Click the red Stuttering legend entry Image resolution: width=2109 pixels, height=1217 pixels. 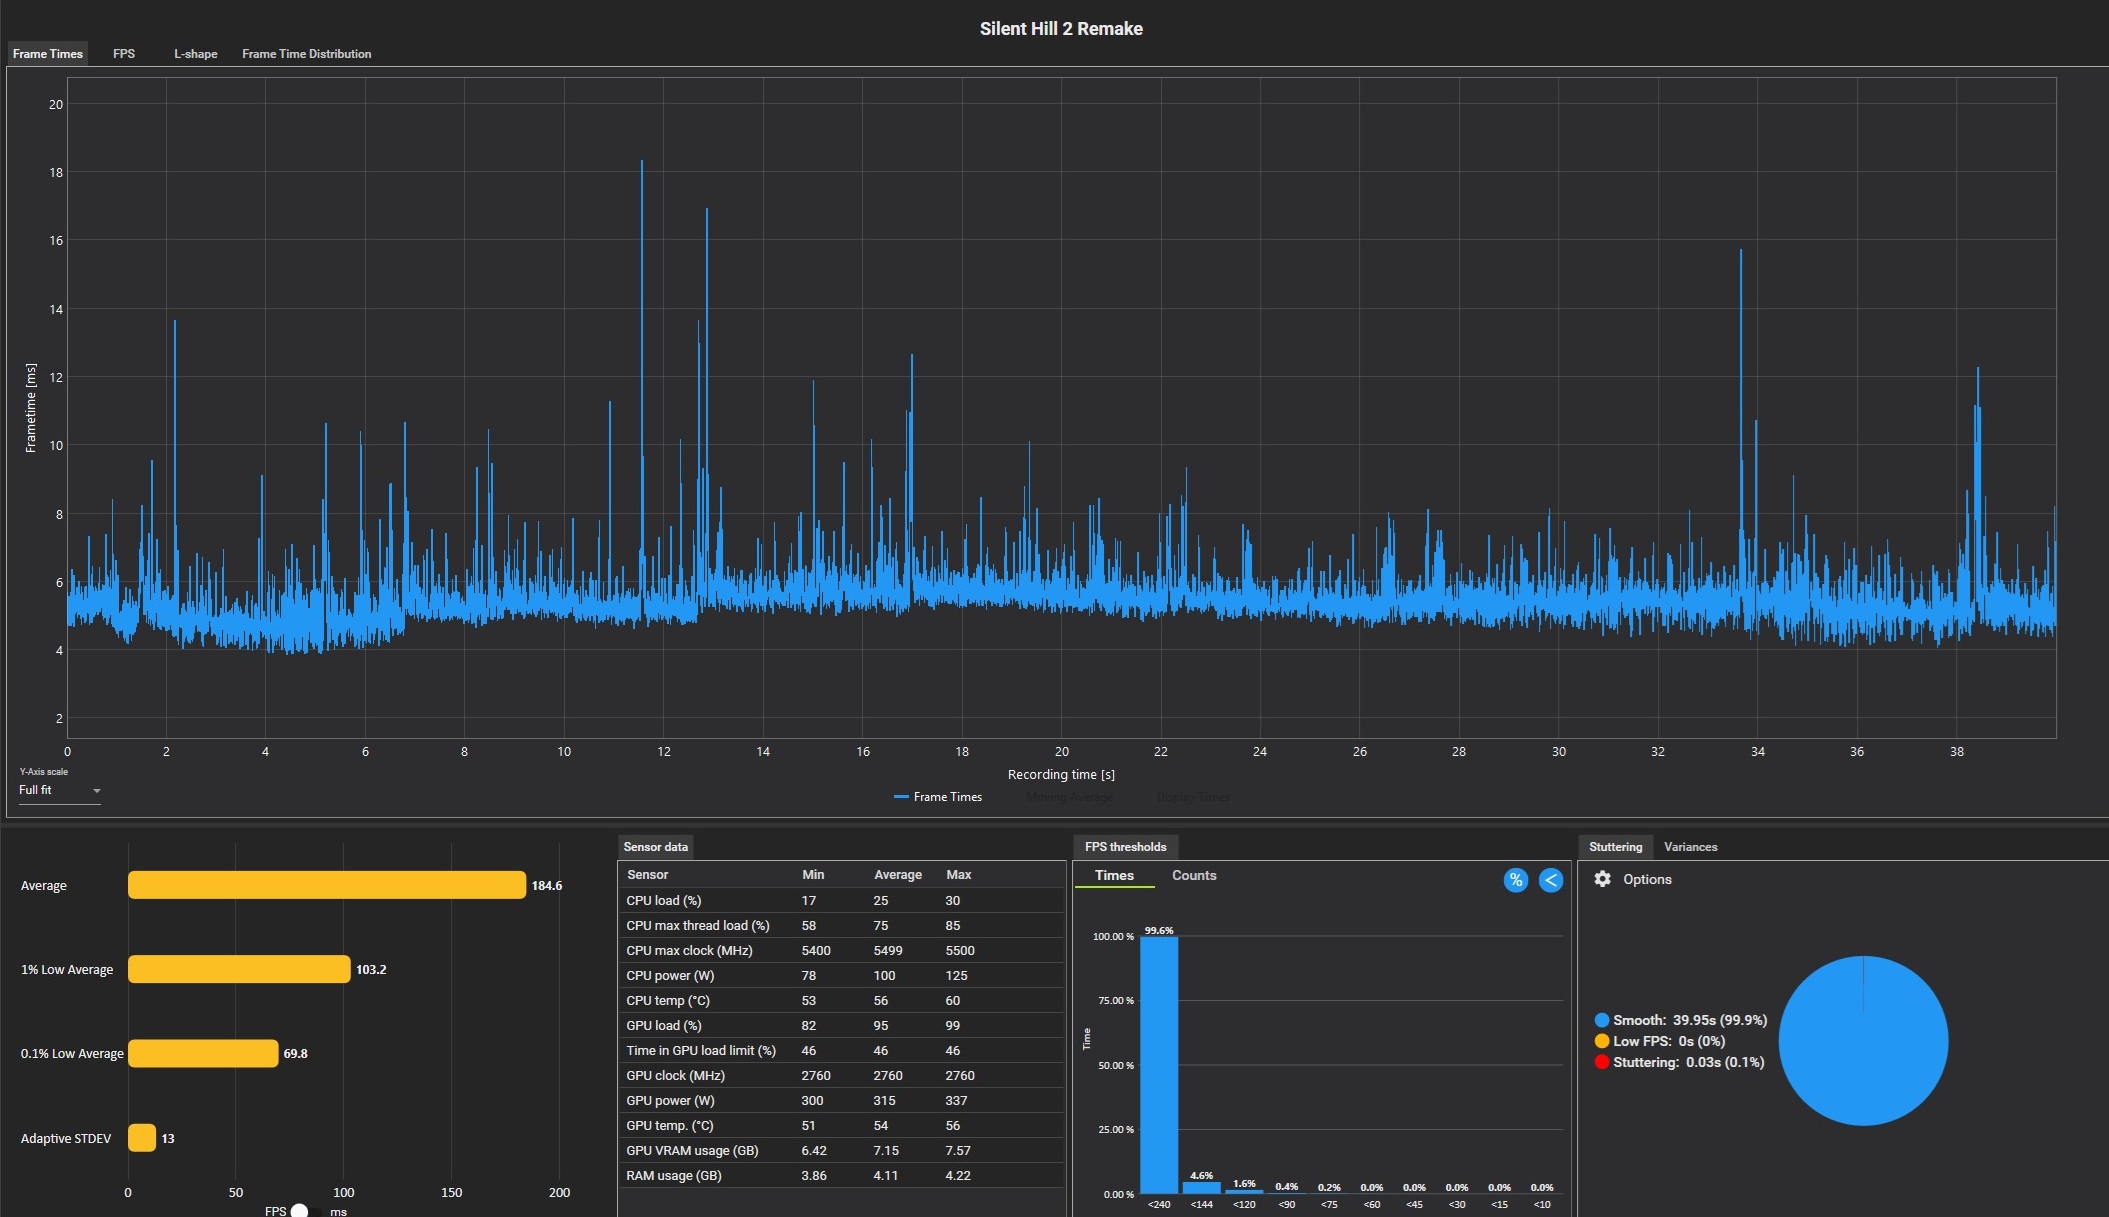tap(1679, 1062)
